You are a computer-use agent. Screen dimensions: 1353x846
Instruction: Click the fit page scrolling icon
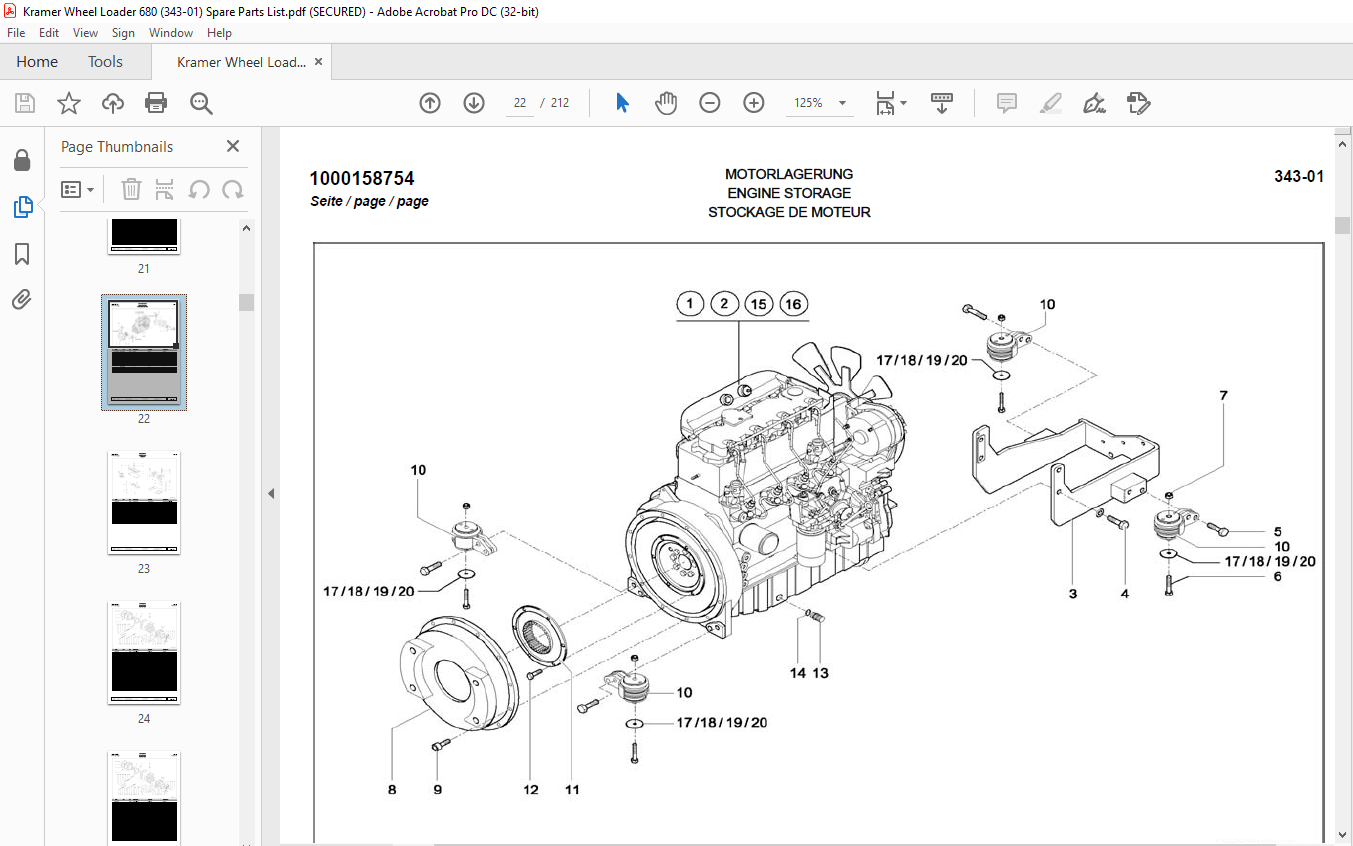pos(886,103)
